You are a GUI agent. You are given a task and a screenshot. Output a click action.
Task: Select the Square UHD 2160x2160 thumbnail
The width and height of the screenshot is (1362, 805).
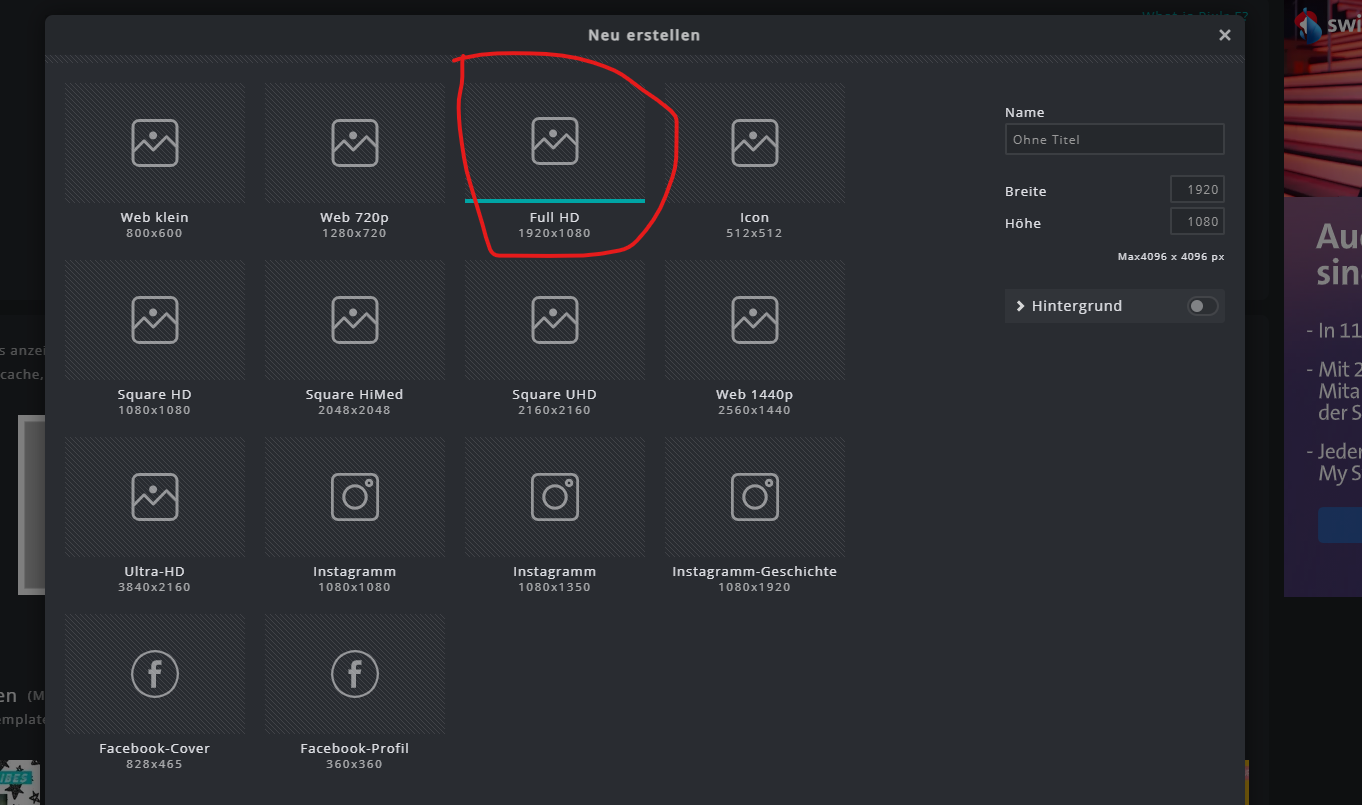[x=555, y=320]
